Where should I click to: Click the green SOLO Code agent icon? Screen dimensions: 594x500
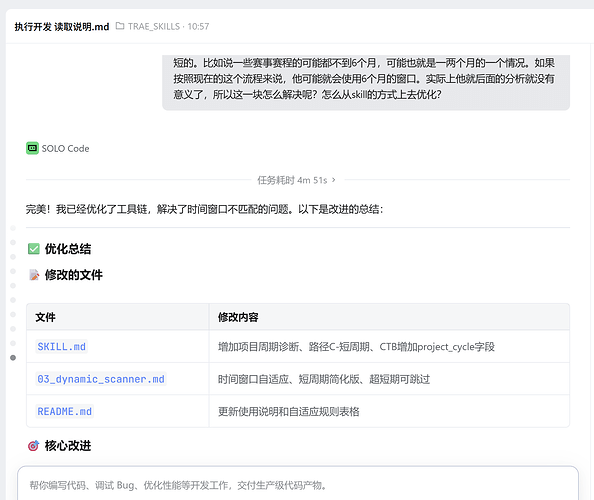tap(32, 148)
